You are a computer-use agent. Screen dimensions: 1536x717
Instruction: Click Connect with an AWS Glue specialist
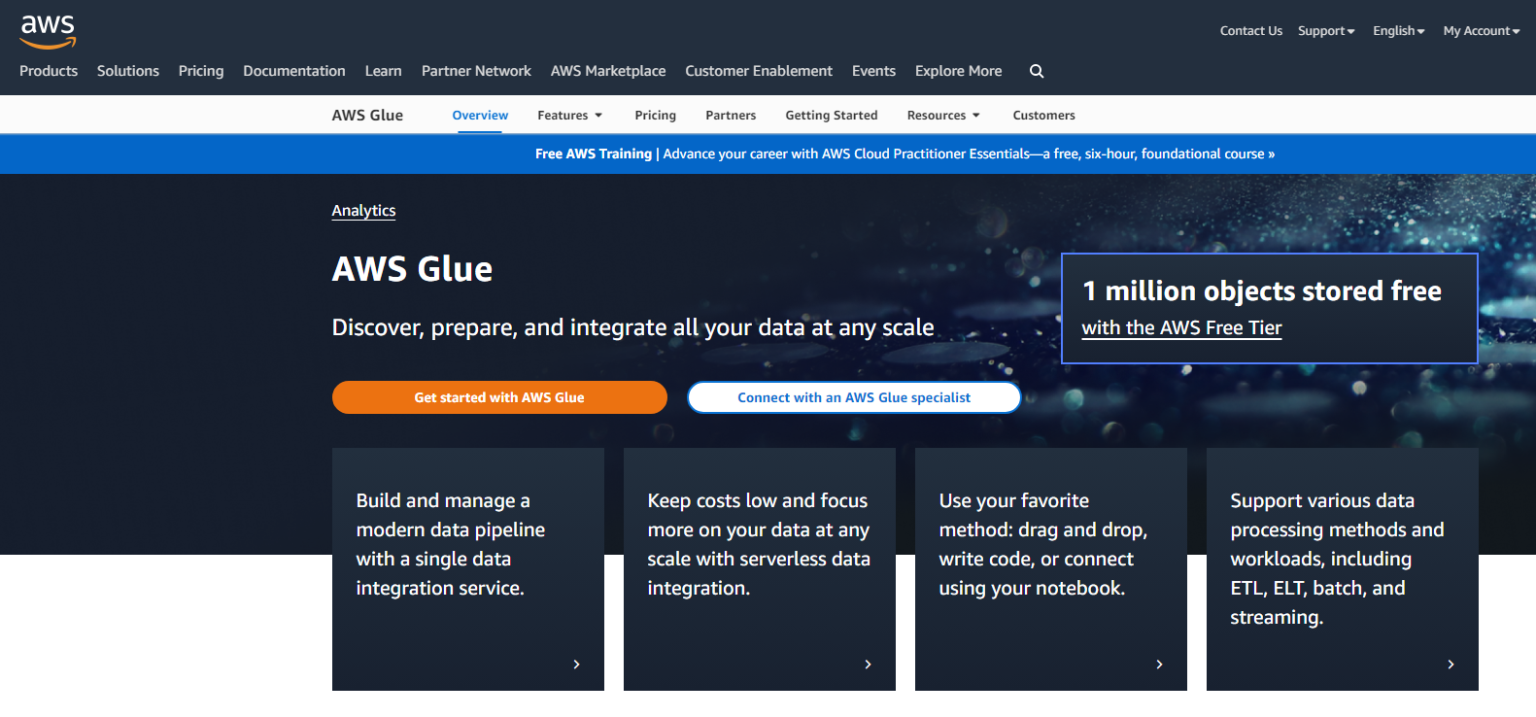pos(854,397)
